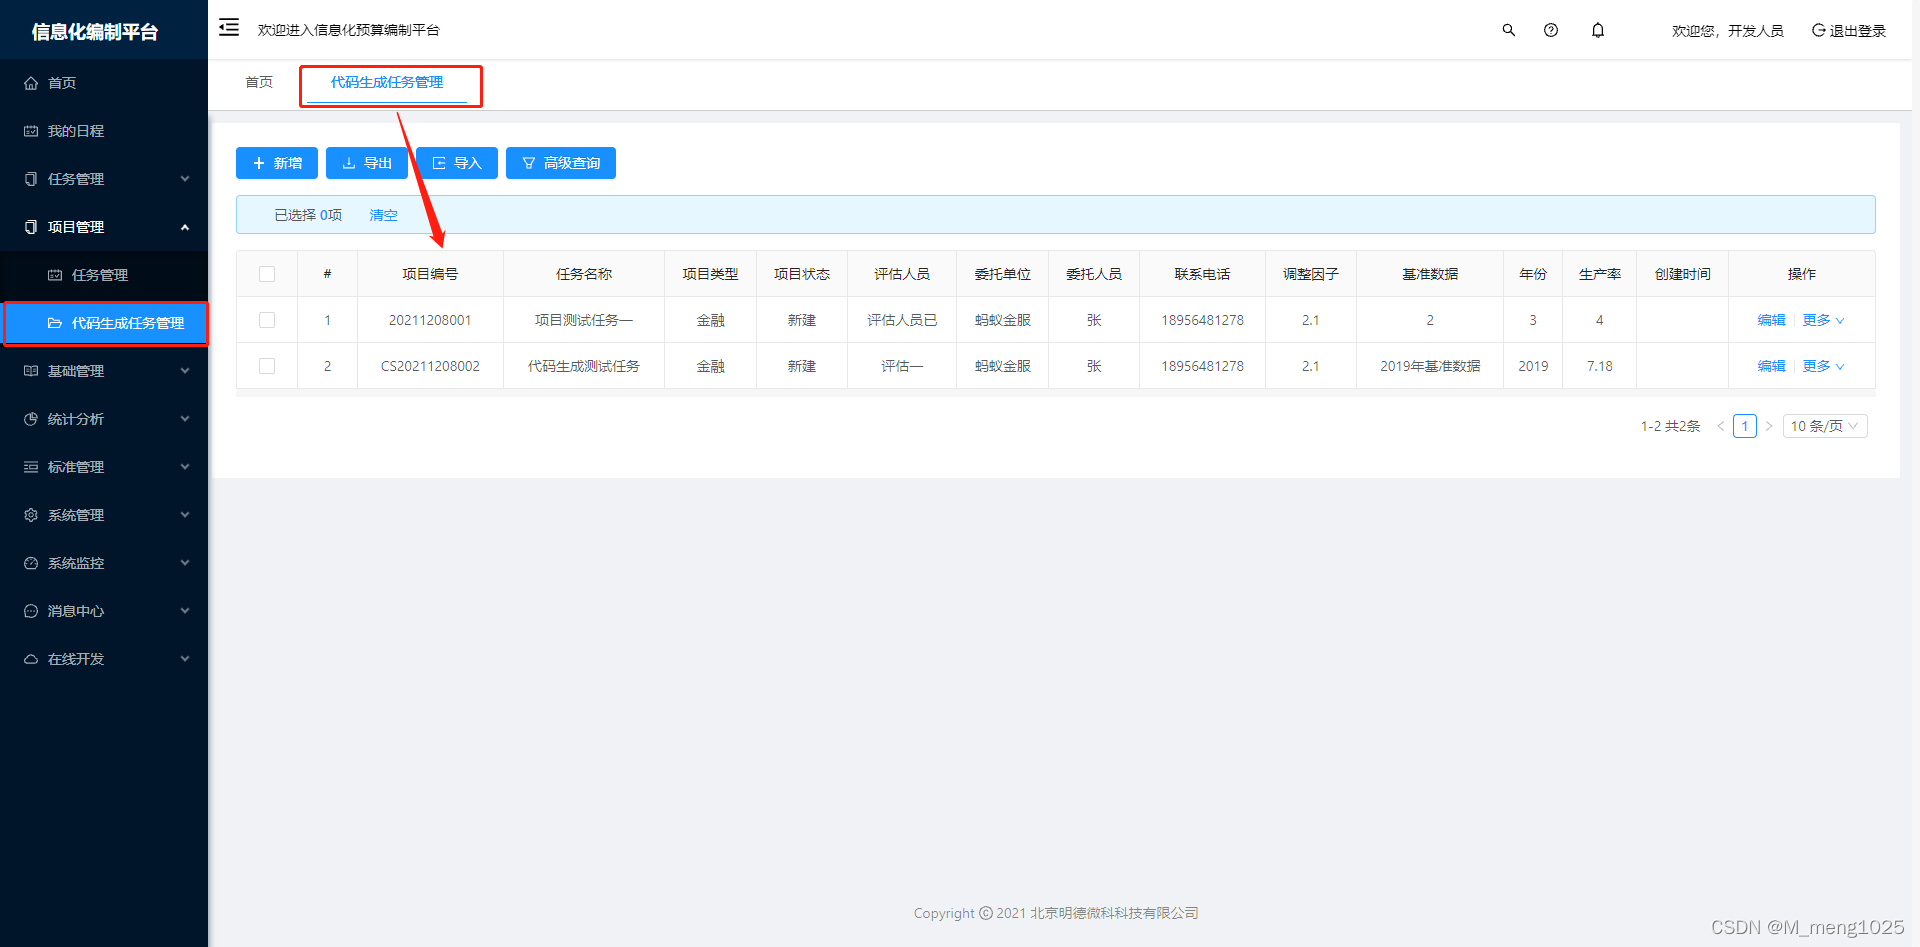Click the filter icon on 高级查询 button
1920x947 pixels.
click(x=529, y=163)
